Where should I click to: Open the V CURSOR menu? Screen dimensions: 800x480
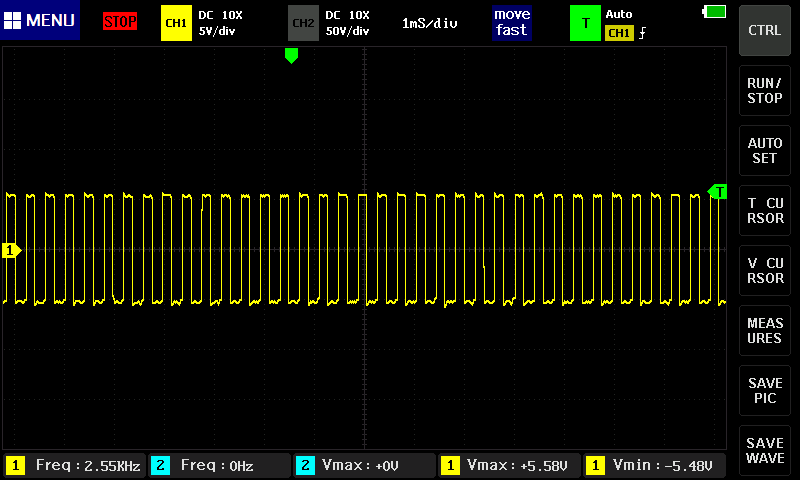765,270
